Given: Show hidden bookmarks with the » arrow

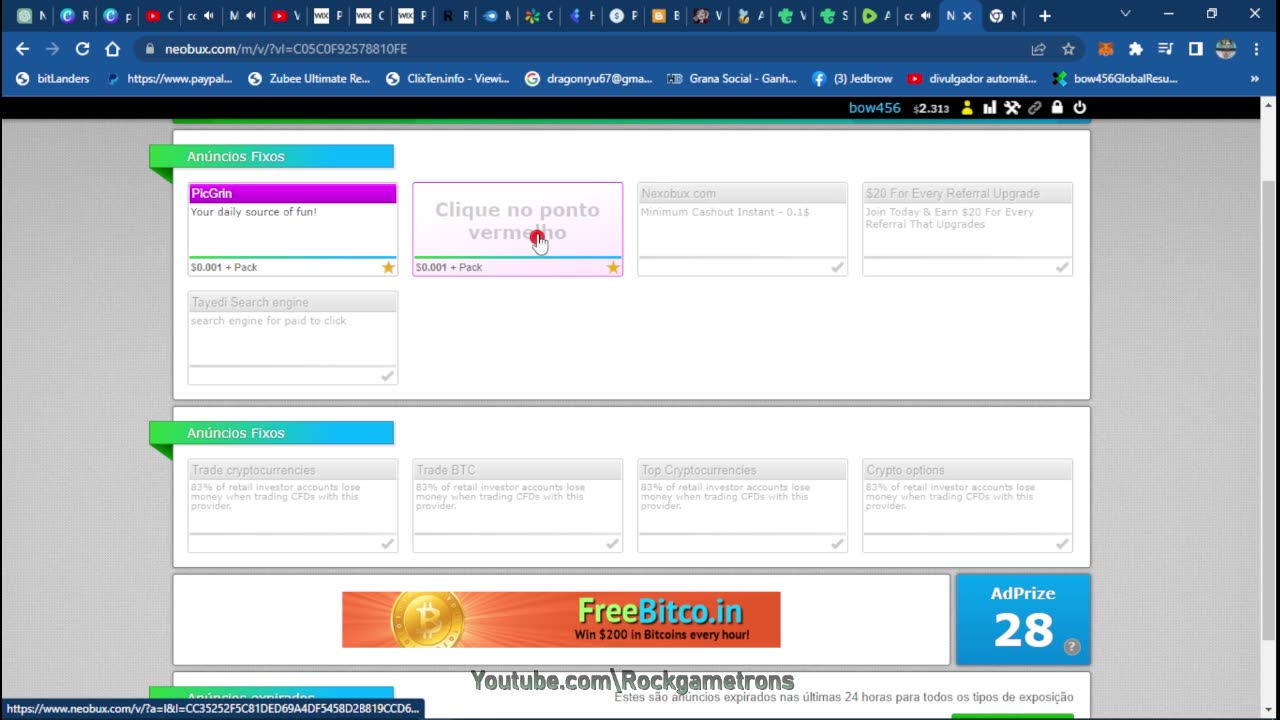Looking at the screenshot, I should click(x=1254, y=78).
